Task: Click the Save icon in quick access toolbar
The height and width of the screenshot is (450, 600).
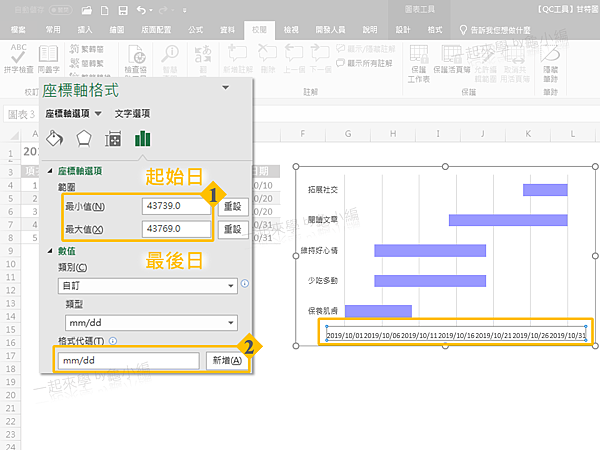Action: 123,10
